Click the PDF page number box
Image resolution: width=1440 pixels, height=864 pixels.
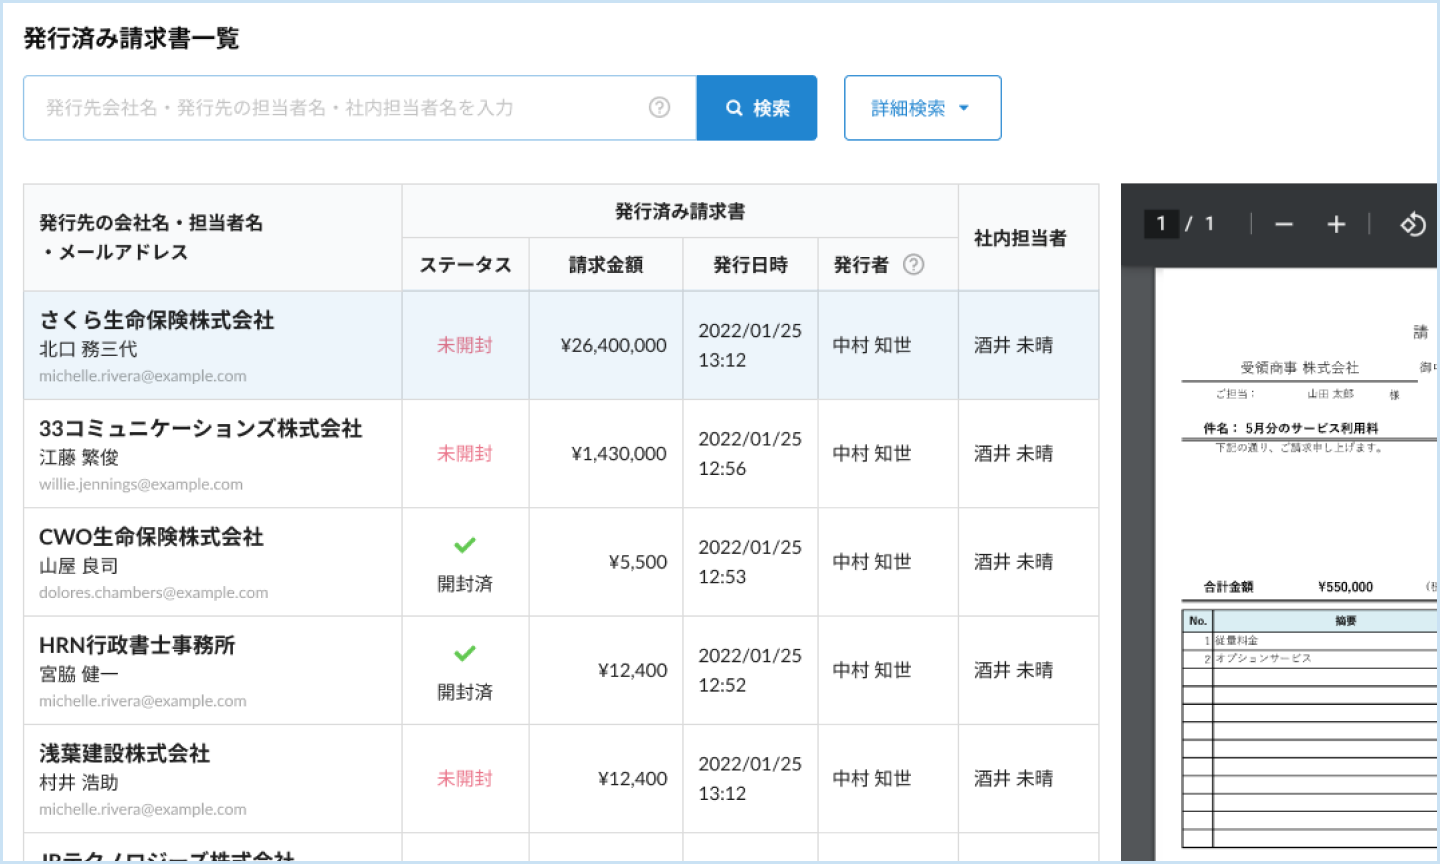pos(1160,224)
